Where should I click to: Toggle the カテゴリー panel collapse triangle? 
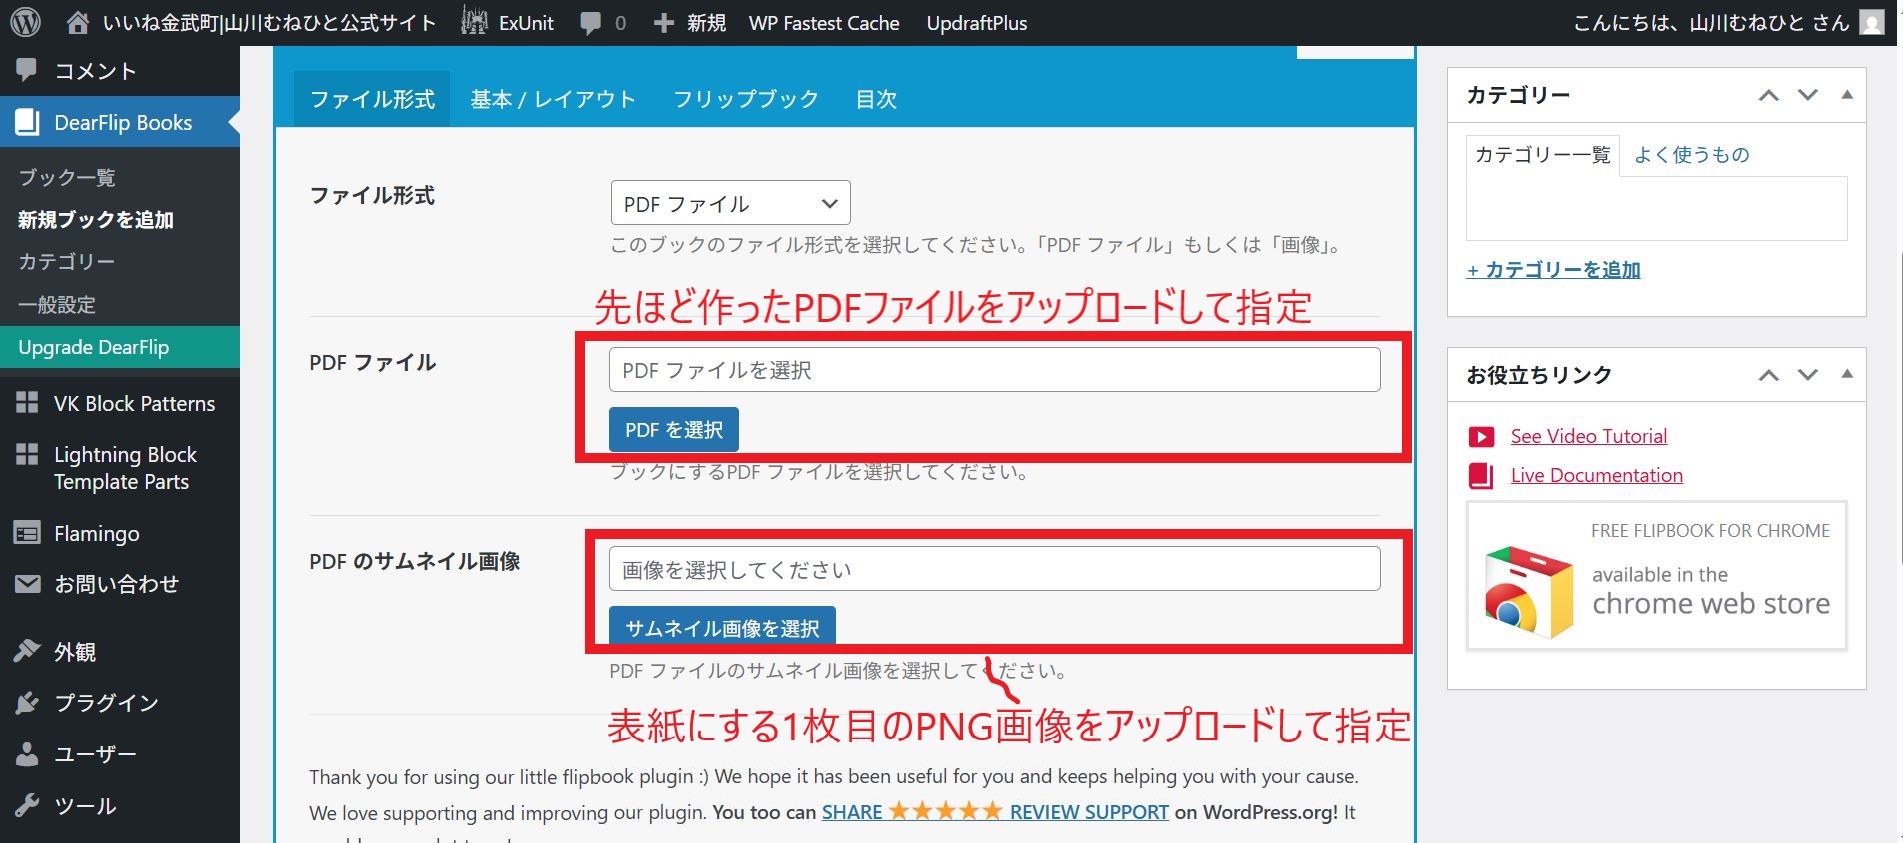[x=1847, y=95]
